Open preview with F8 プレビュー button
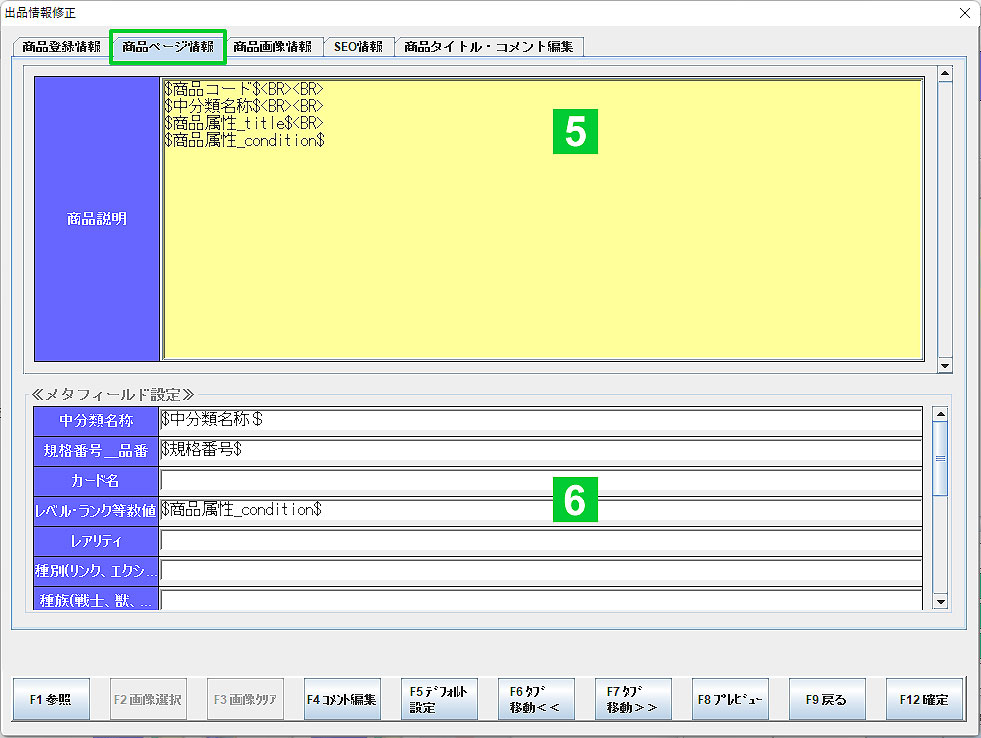The height and width of the screenshot is (738, 981). (x=730, y=700)
